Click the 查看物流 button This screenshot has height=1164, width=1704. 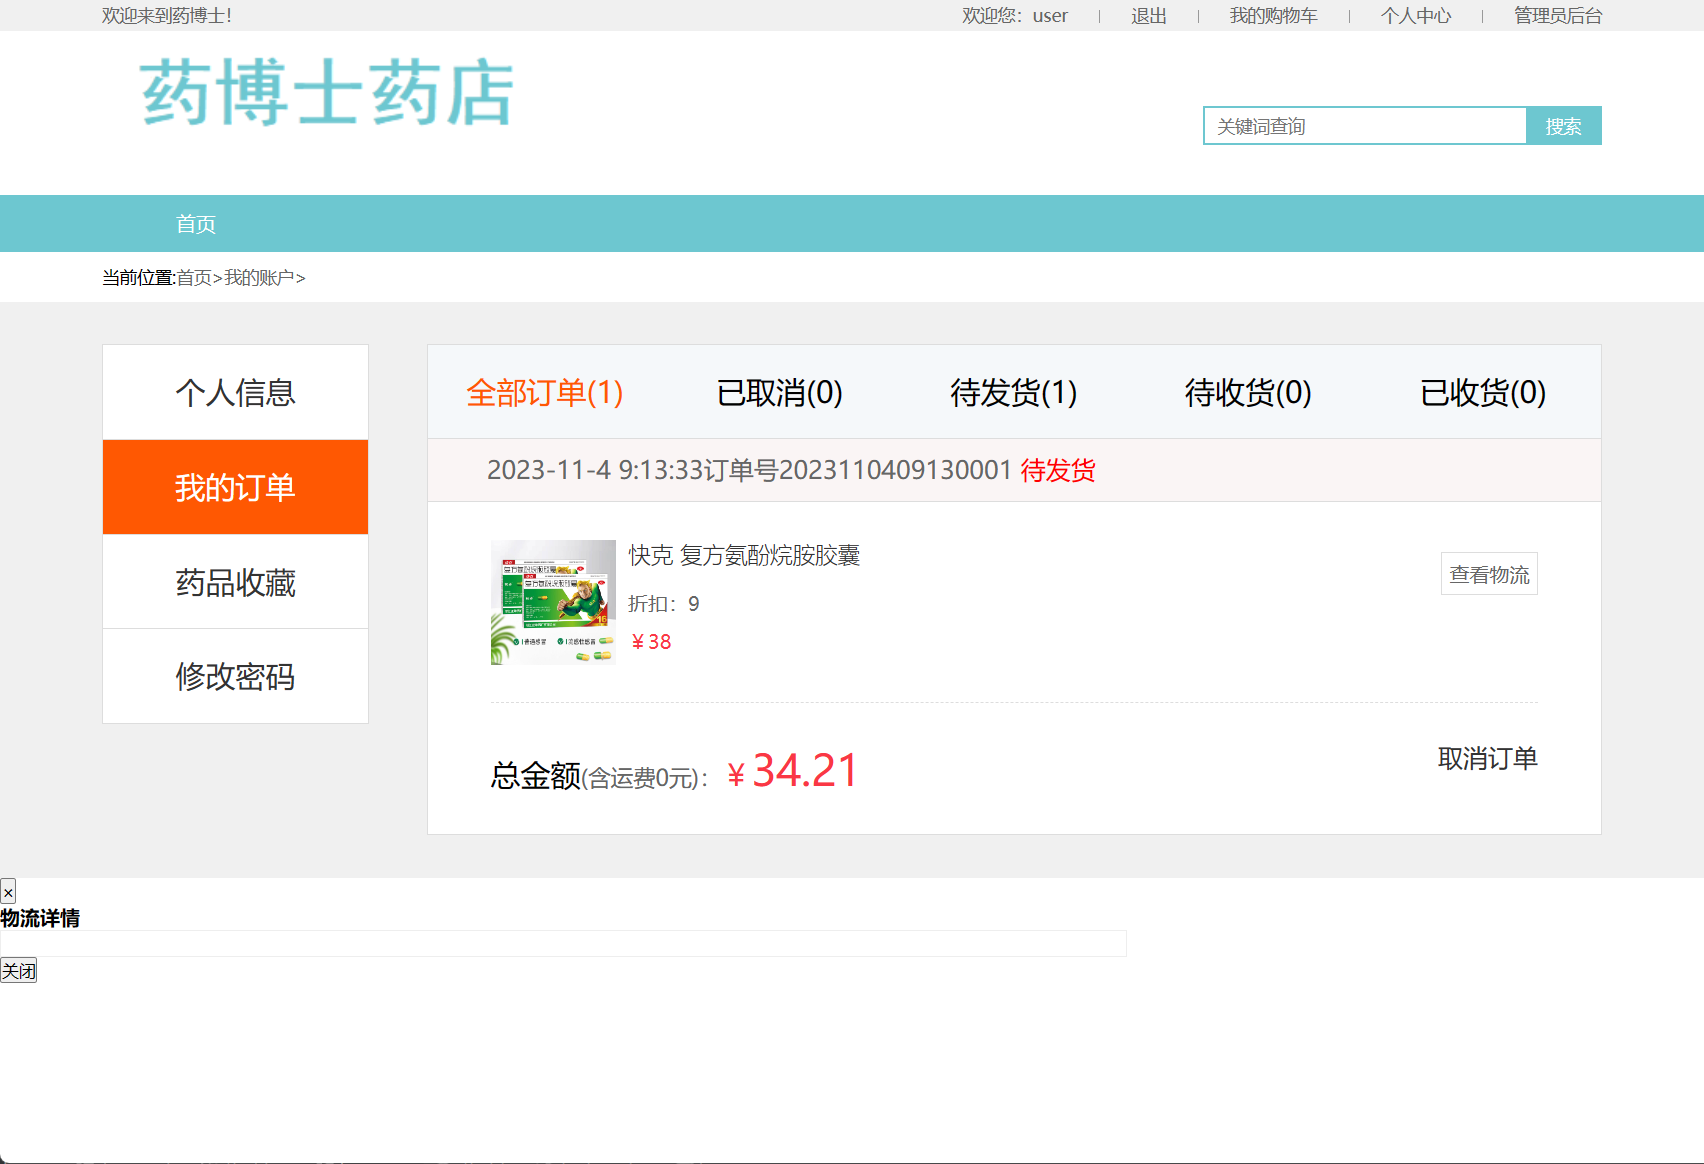(x=1488, y=573)
